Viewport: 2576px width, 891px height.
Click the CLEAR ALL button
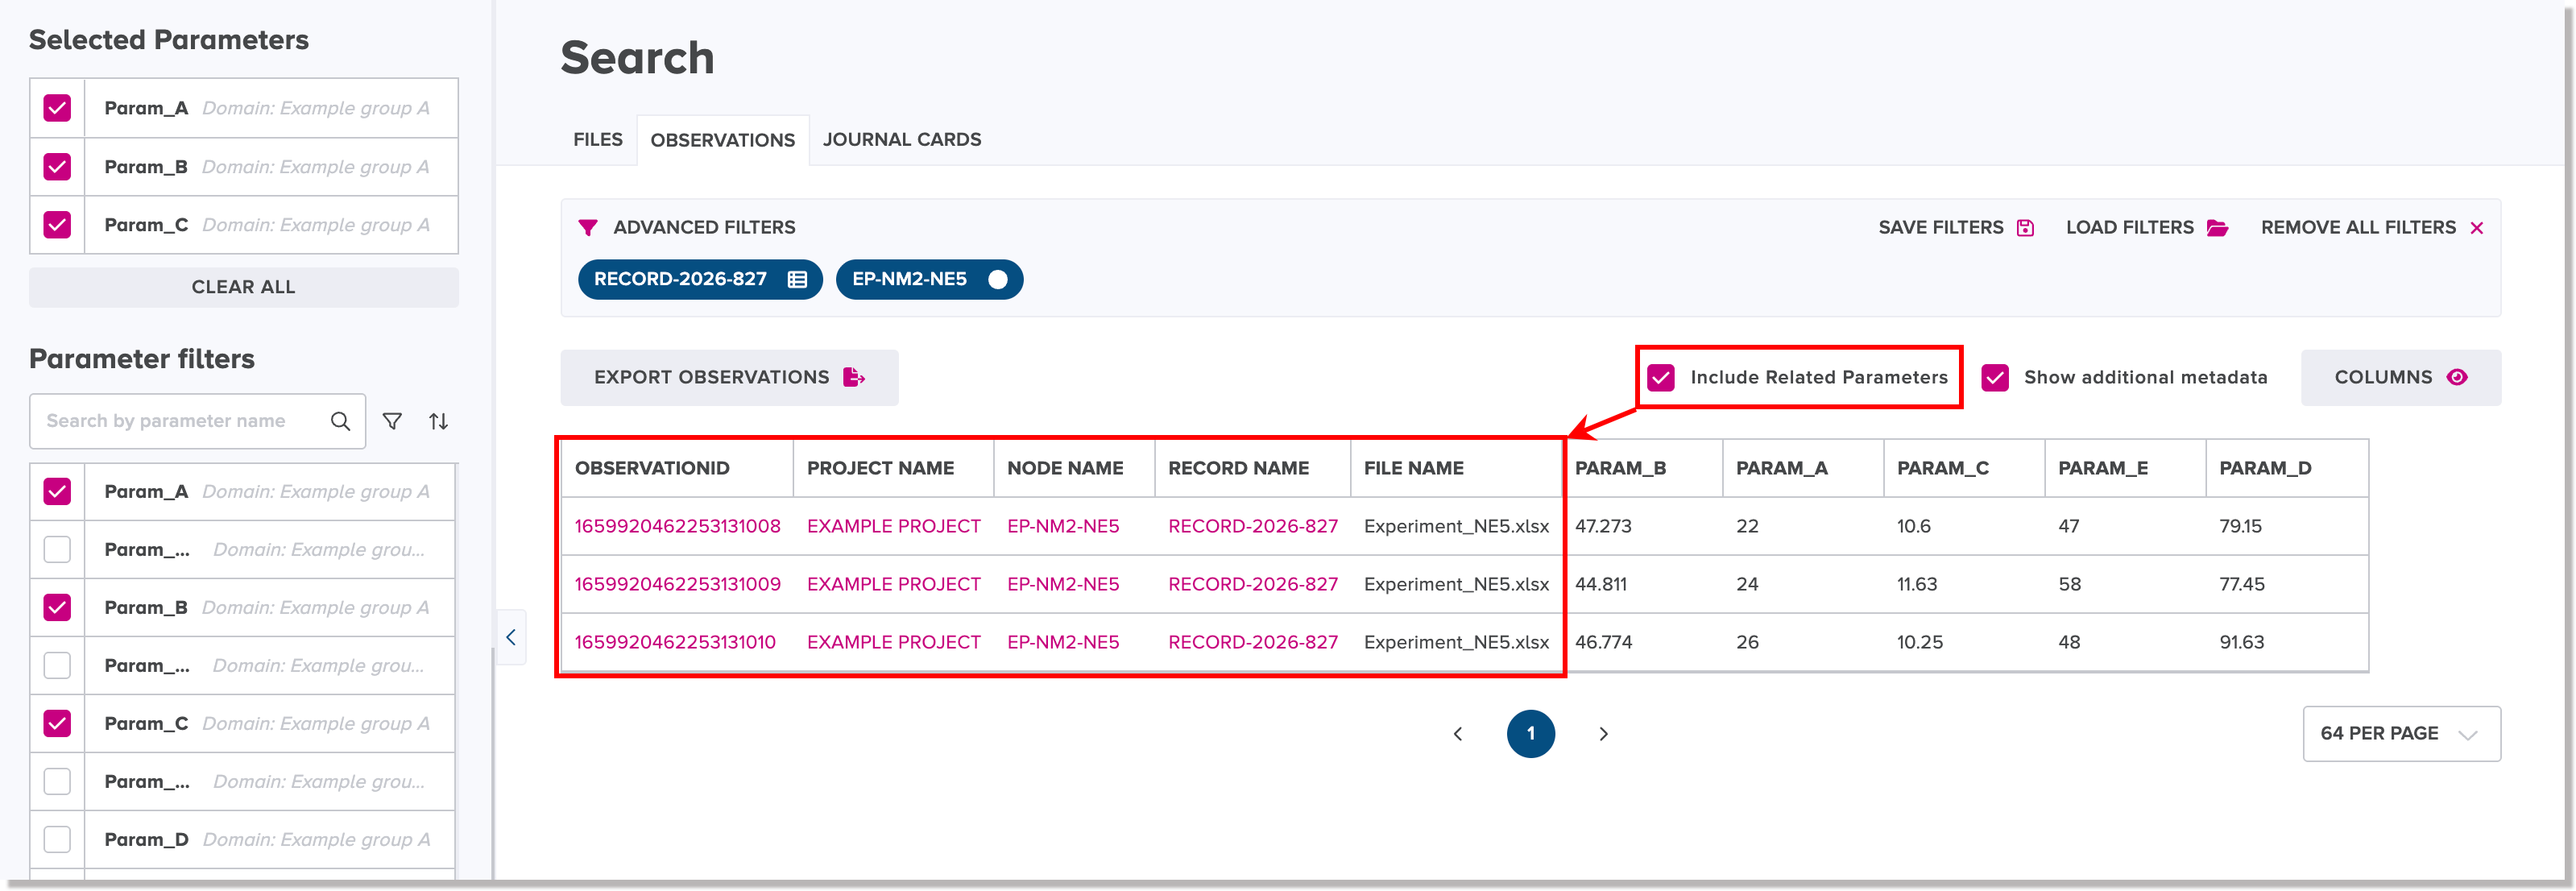tap(244, 287)
